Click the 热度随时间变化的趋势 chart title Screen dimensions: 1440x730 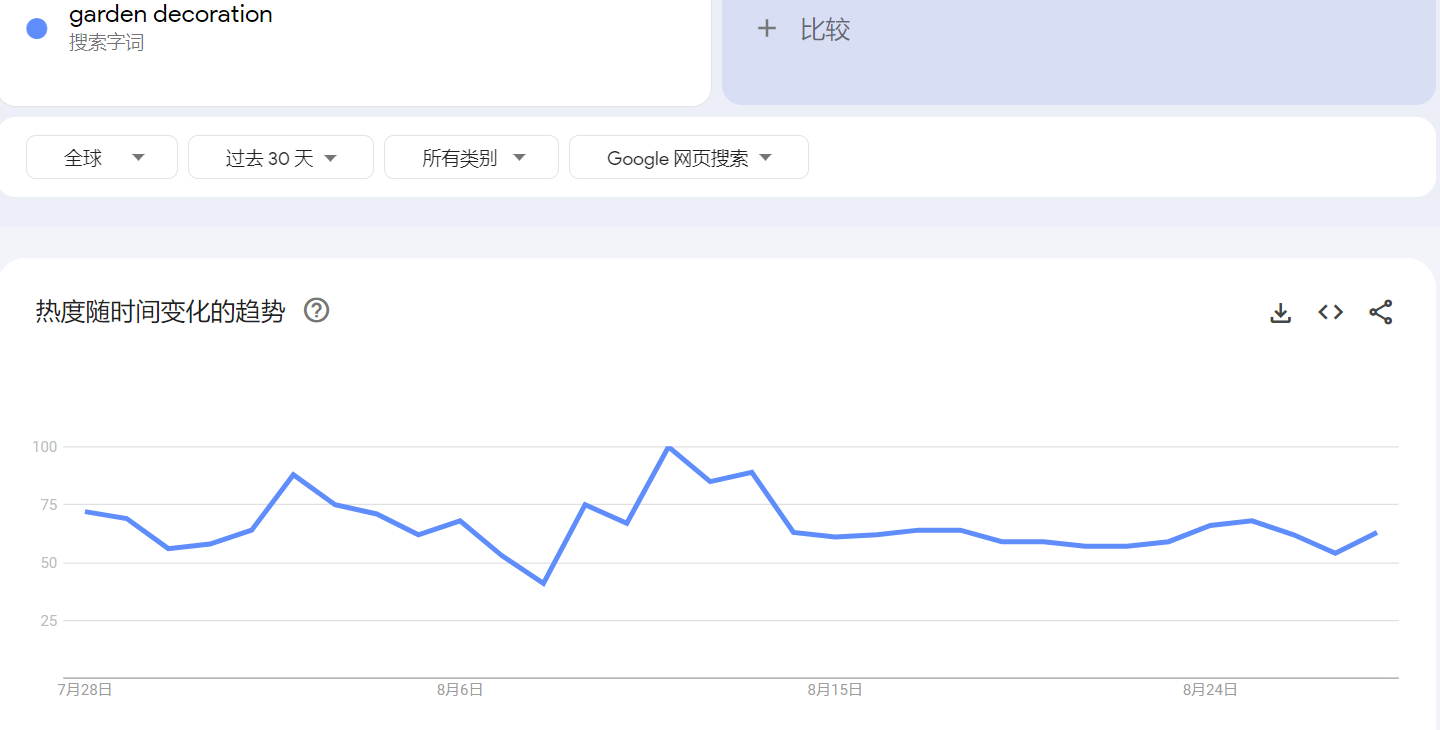160,312
